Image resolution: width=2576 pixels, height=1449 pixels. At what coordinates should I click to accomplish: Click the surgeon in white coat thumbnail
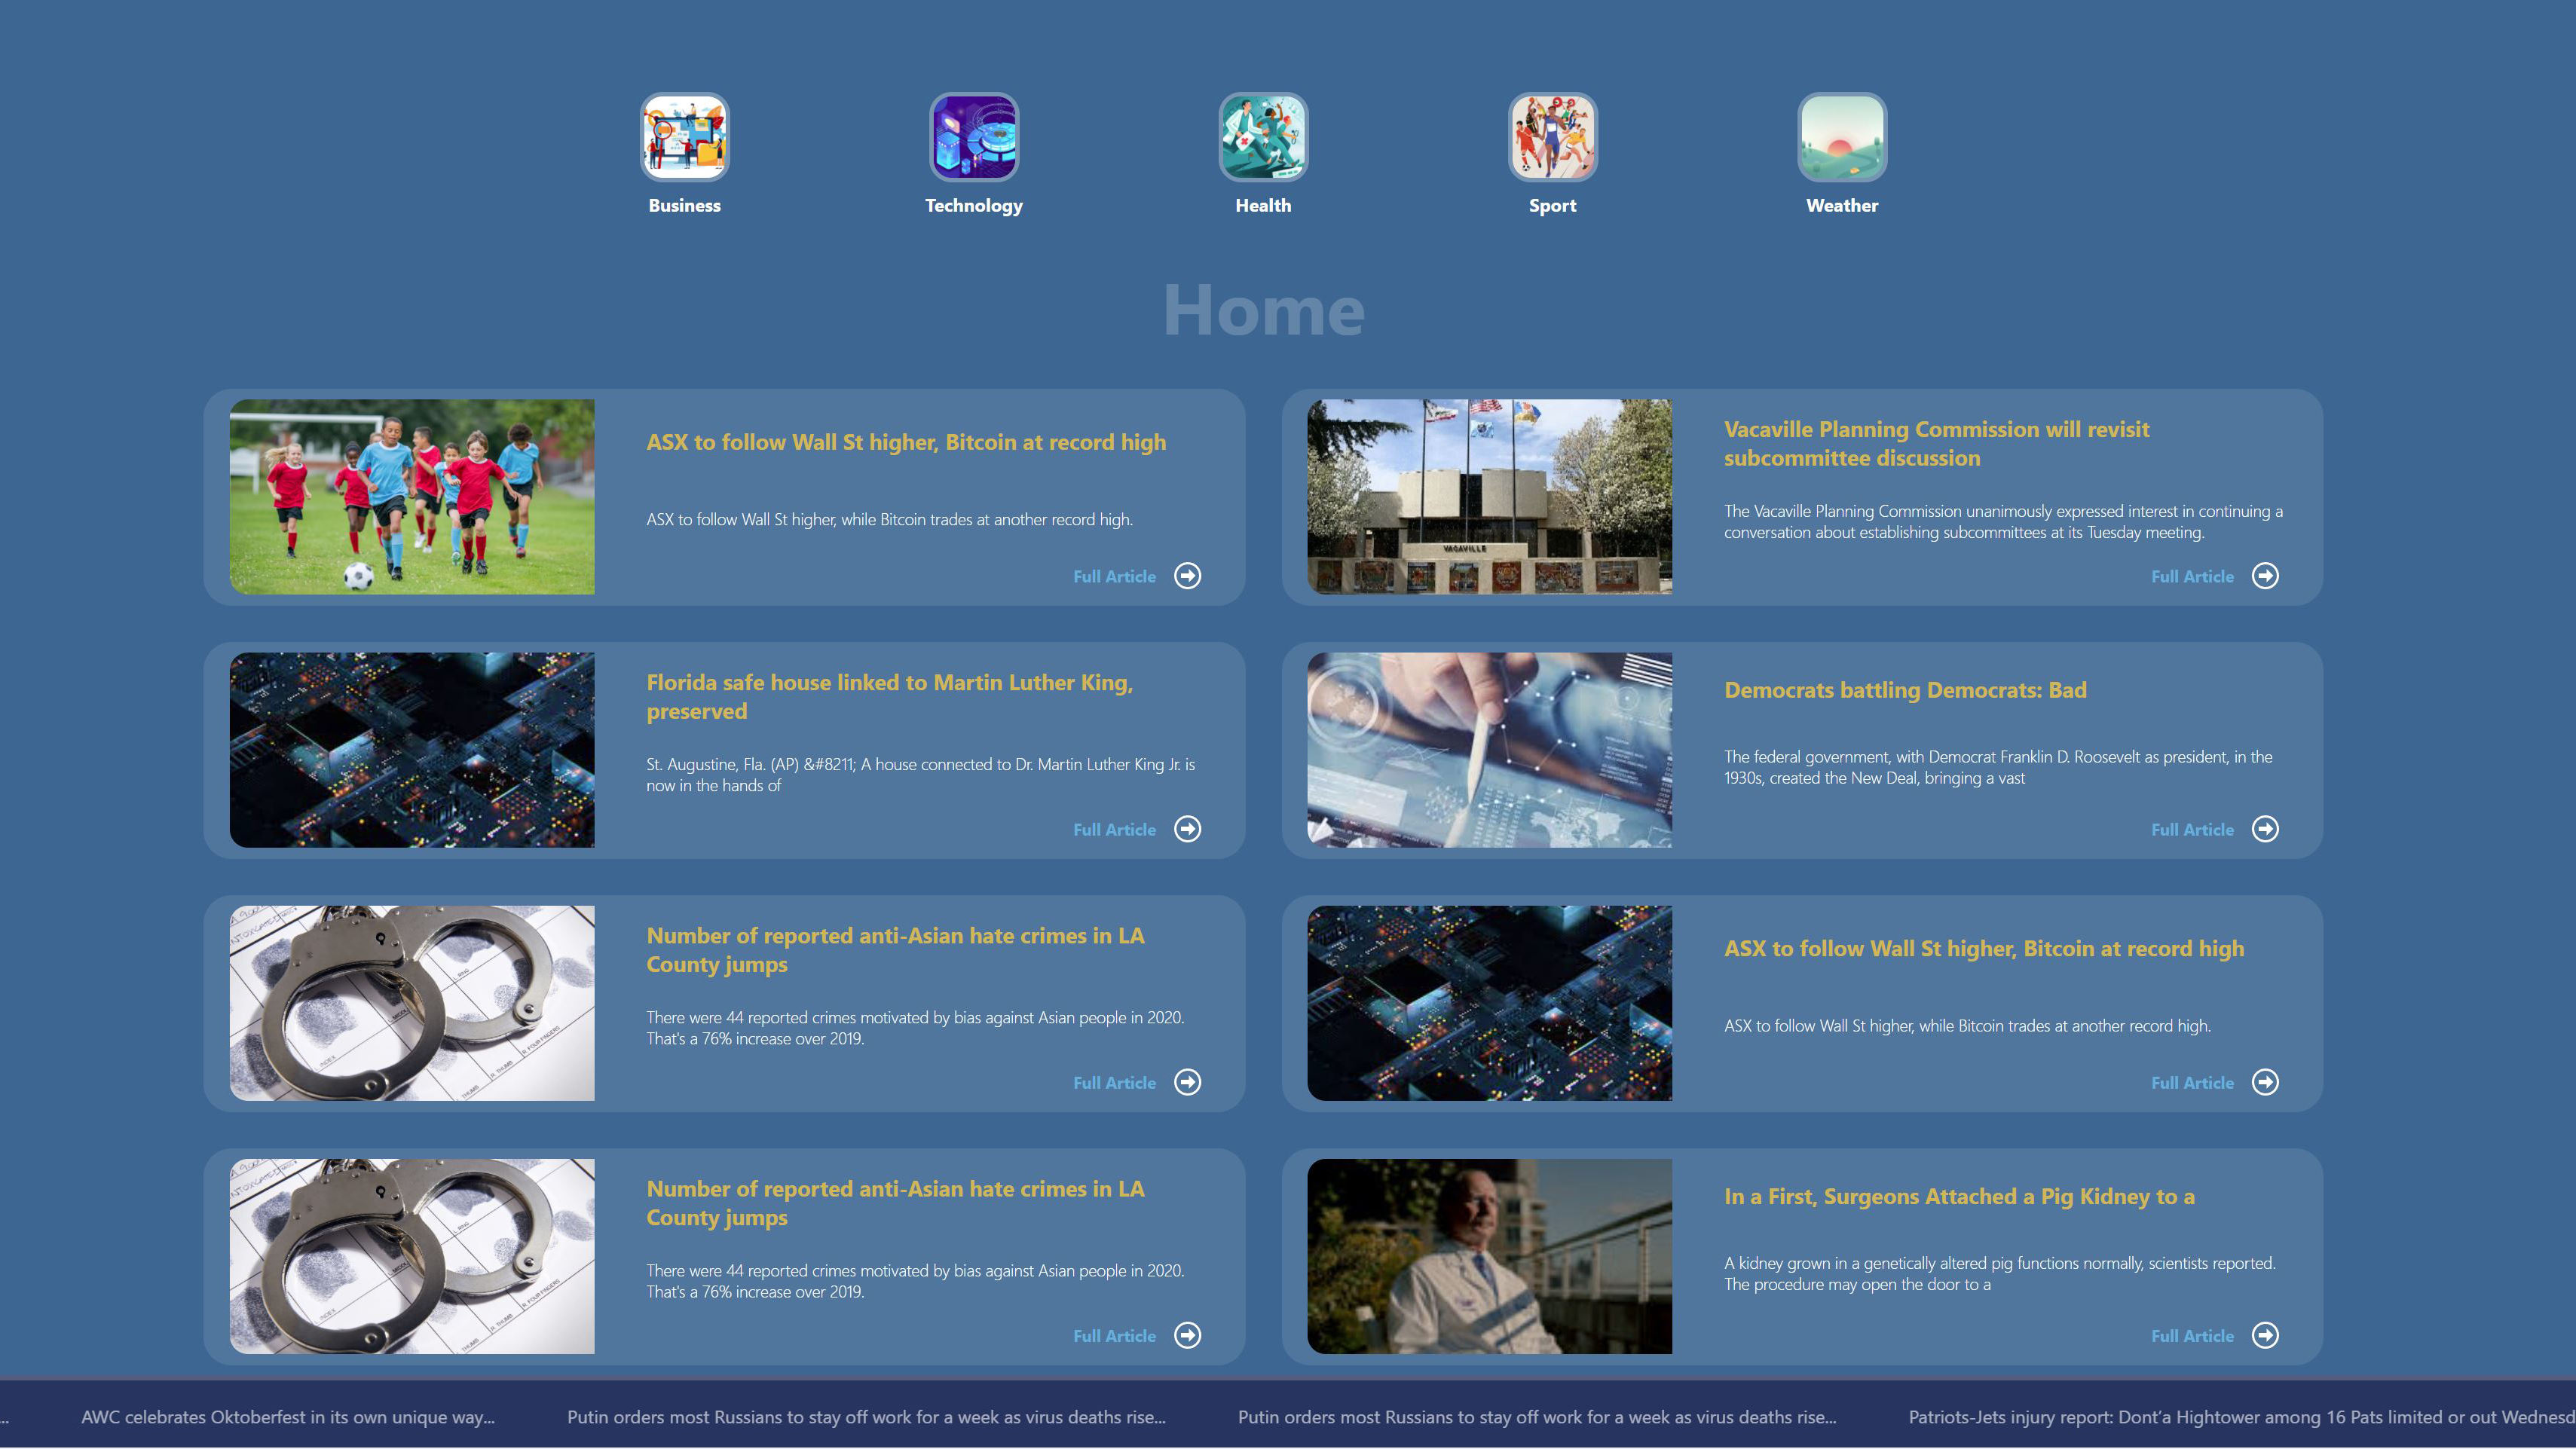1489,1256
